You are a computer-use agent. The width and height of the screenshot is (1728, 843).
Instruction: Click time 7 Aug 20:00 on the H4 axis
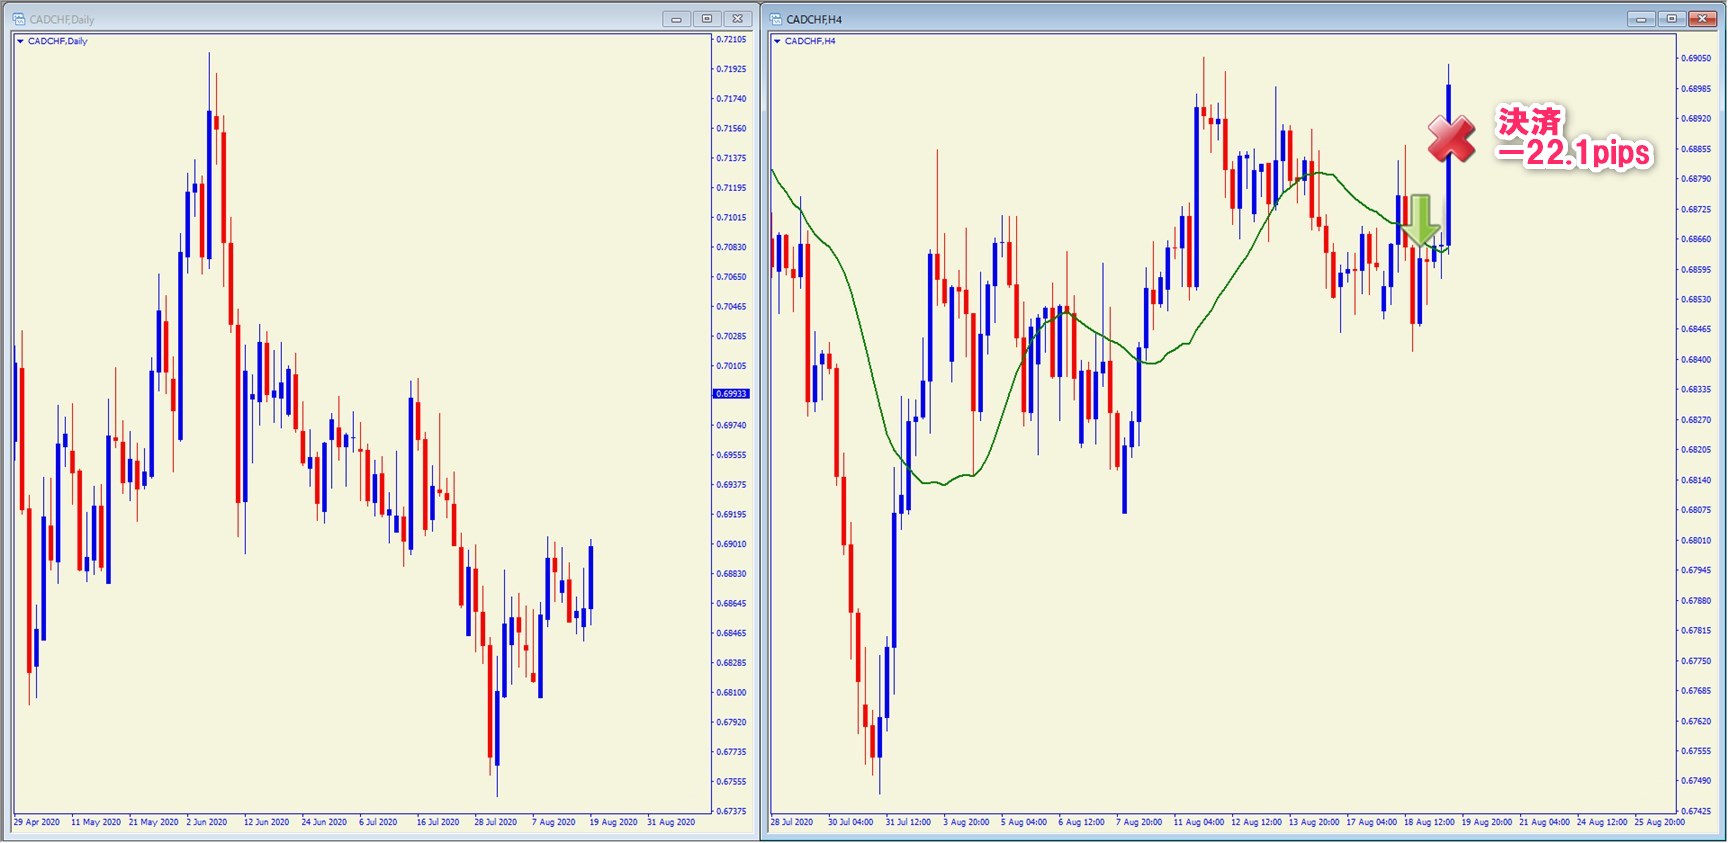tap(1139, 822)
